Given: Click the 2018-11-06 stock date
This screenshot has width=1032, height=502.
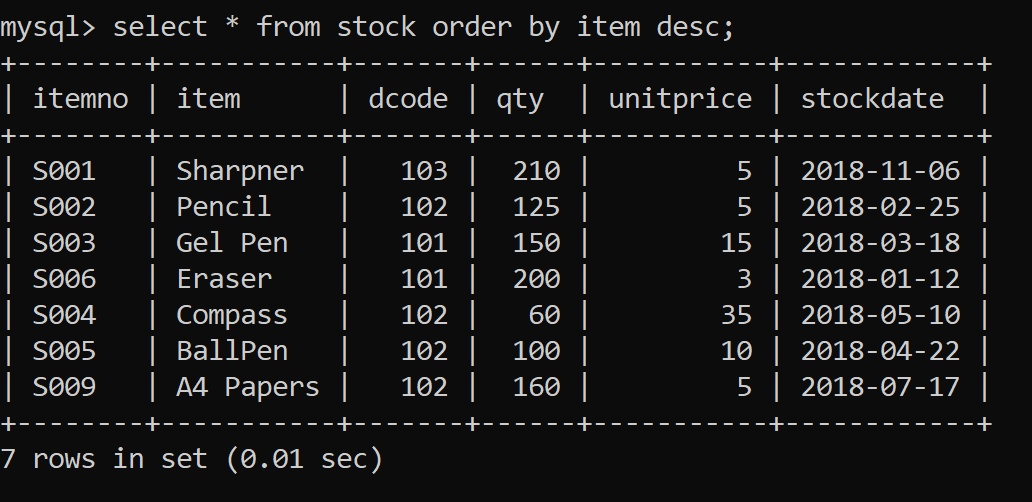Looking at the screenshot, I should [x=881, y=171].
